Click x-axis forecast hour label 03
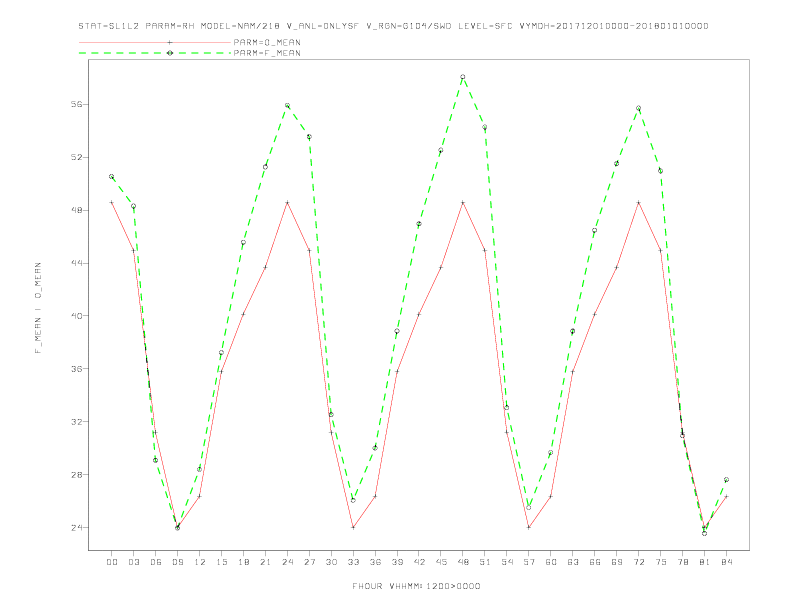Viewport: 792px width, 612px height. 133,562
